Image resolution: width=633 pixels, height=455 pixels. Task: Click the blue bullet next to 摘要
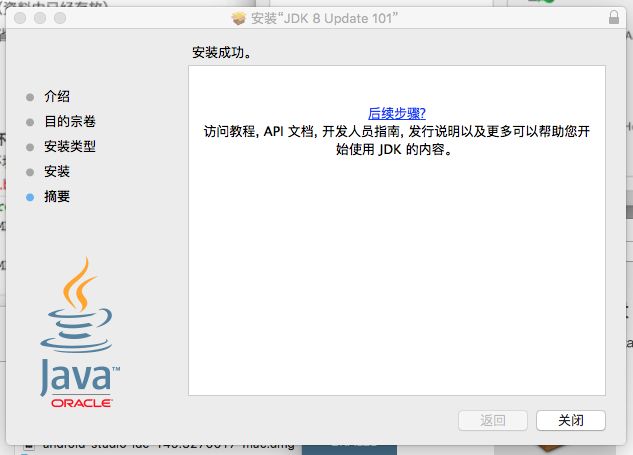[30, 197]
